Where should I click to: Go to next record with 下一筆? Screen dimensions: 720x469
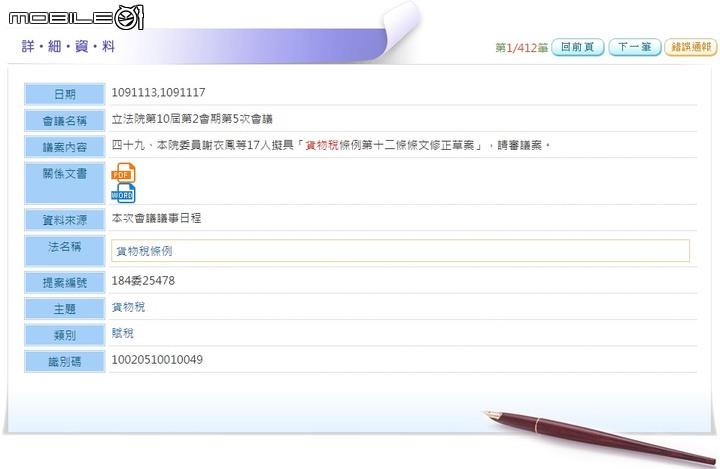point(635,47)
